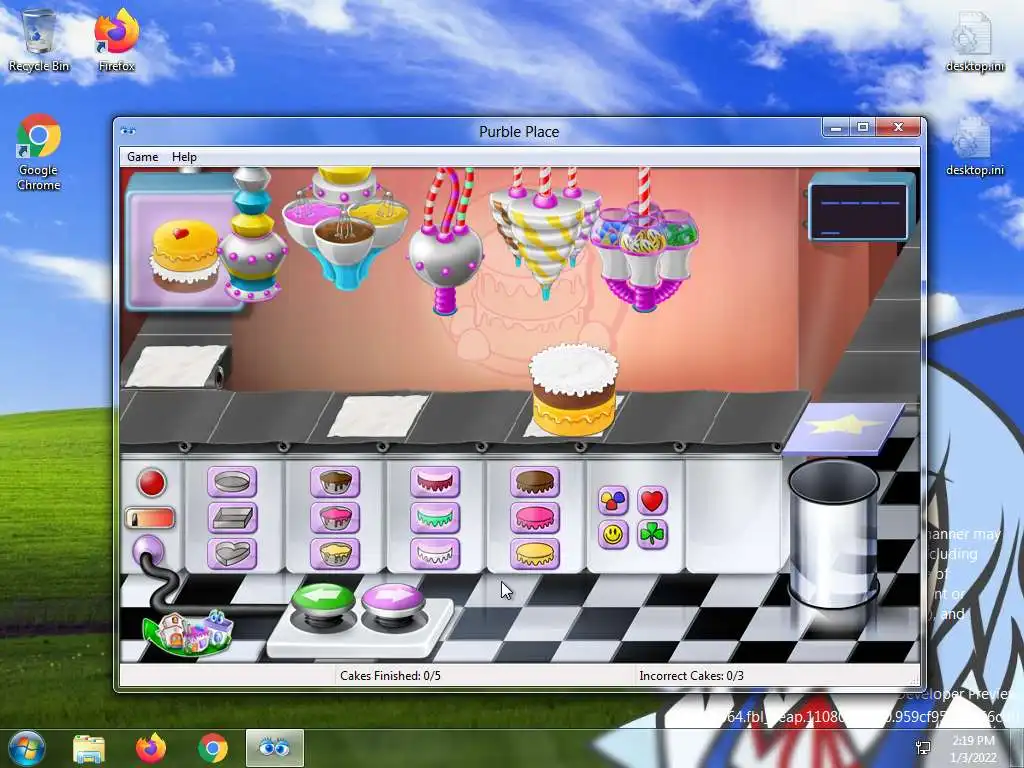Open the Help menu
This screenshot has height=768, width=1024.
184,157
